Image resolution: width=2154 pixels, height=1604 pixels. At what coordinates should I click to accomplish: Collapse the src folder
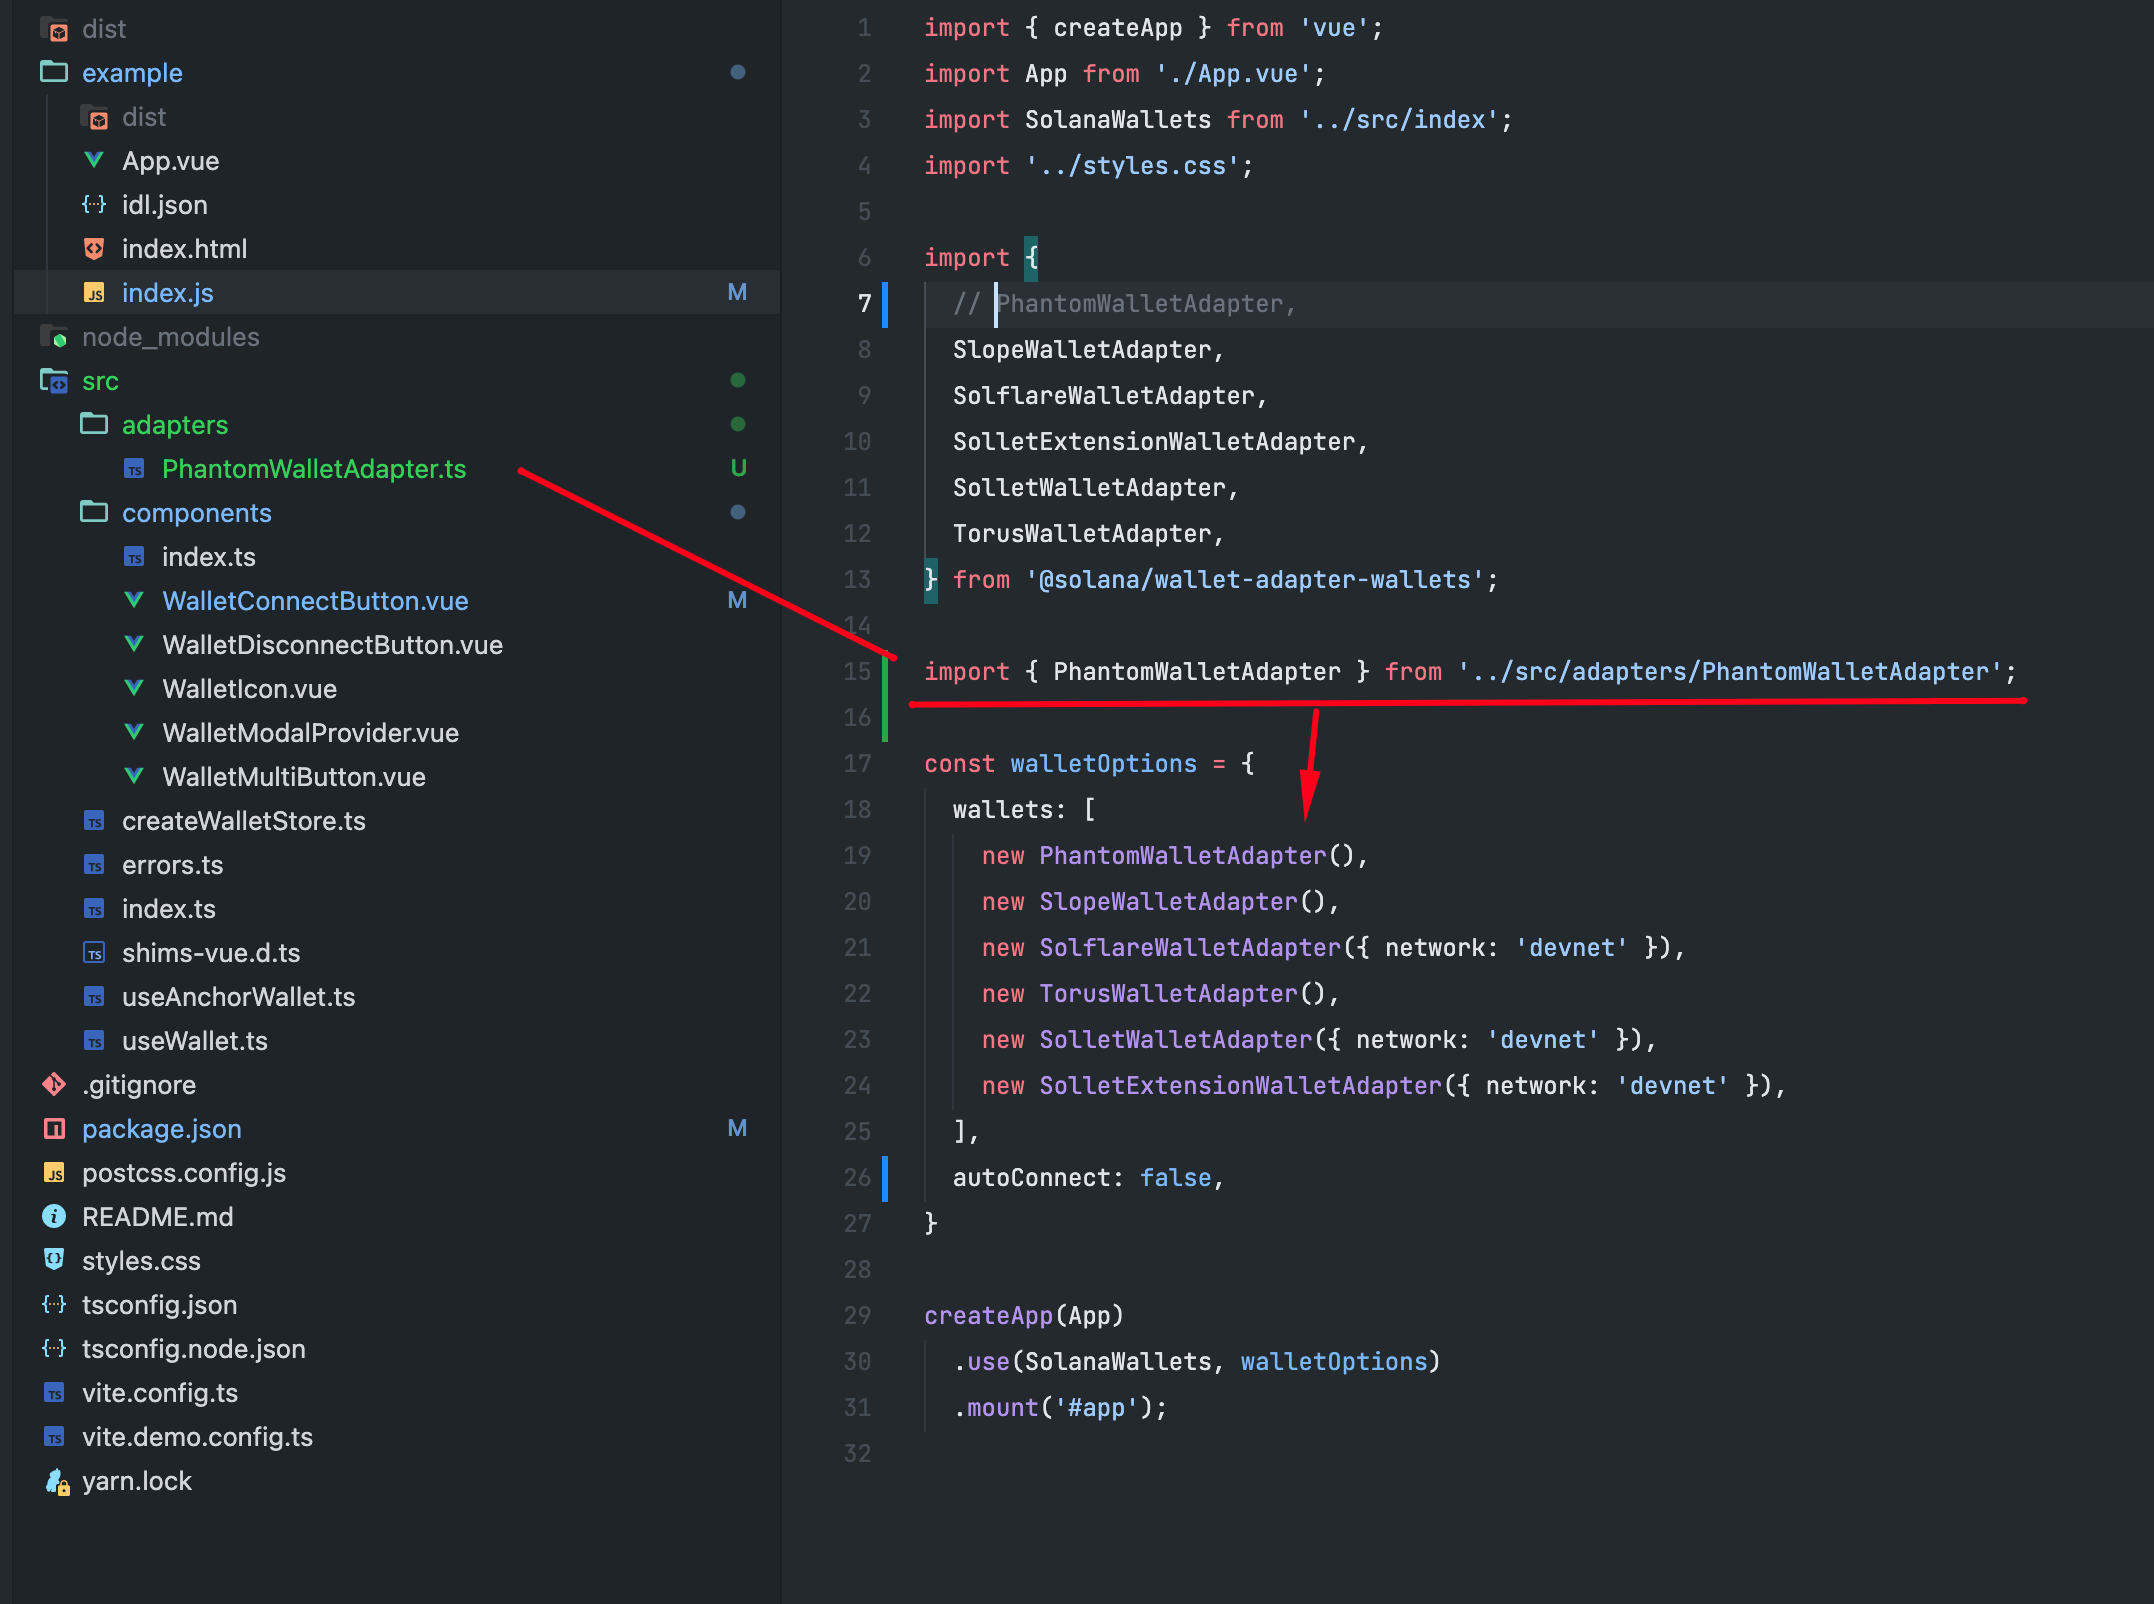(x=100, y=380)
